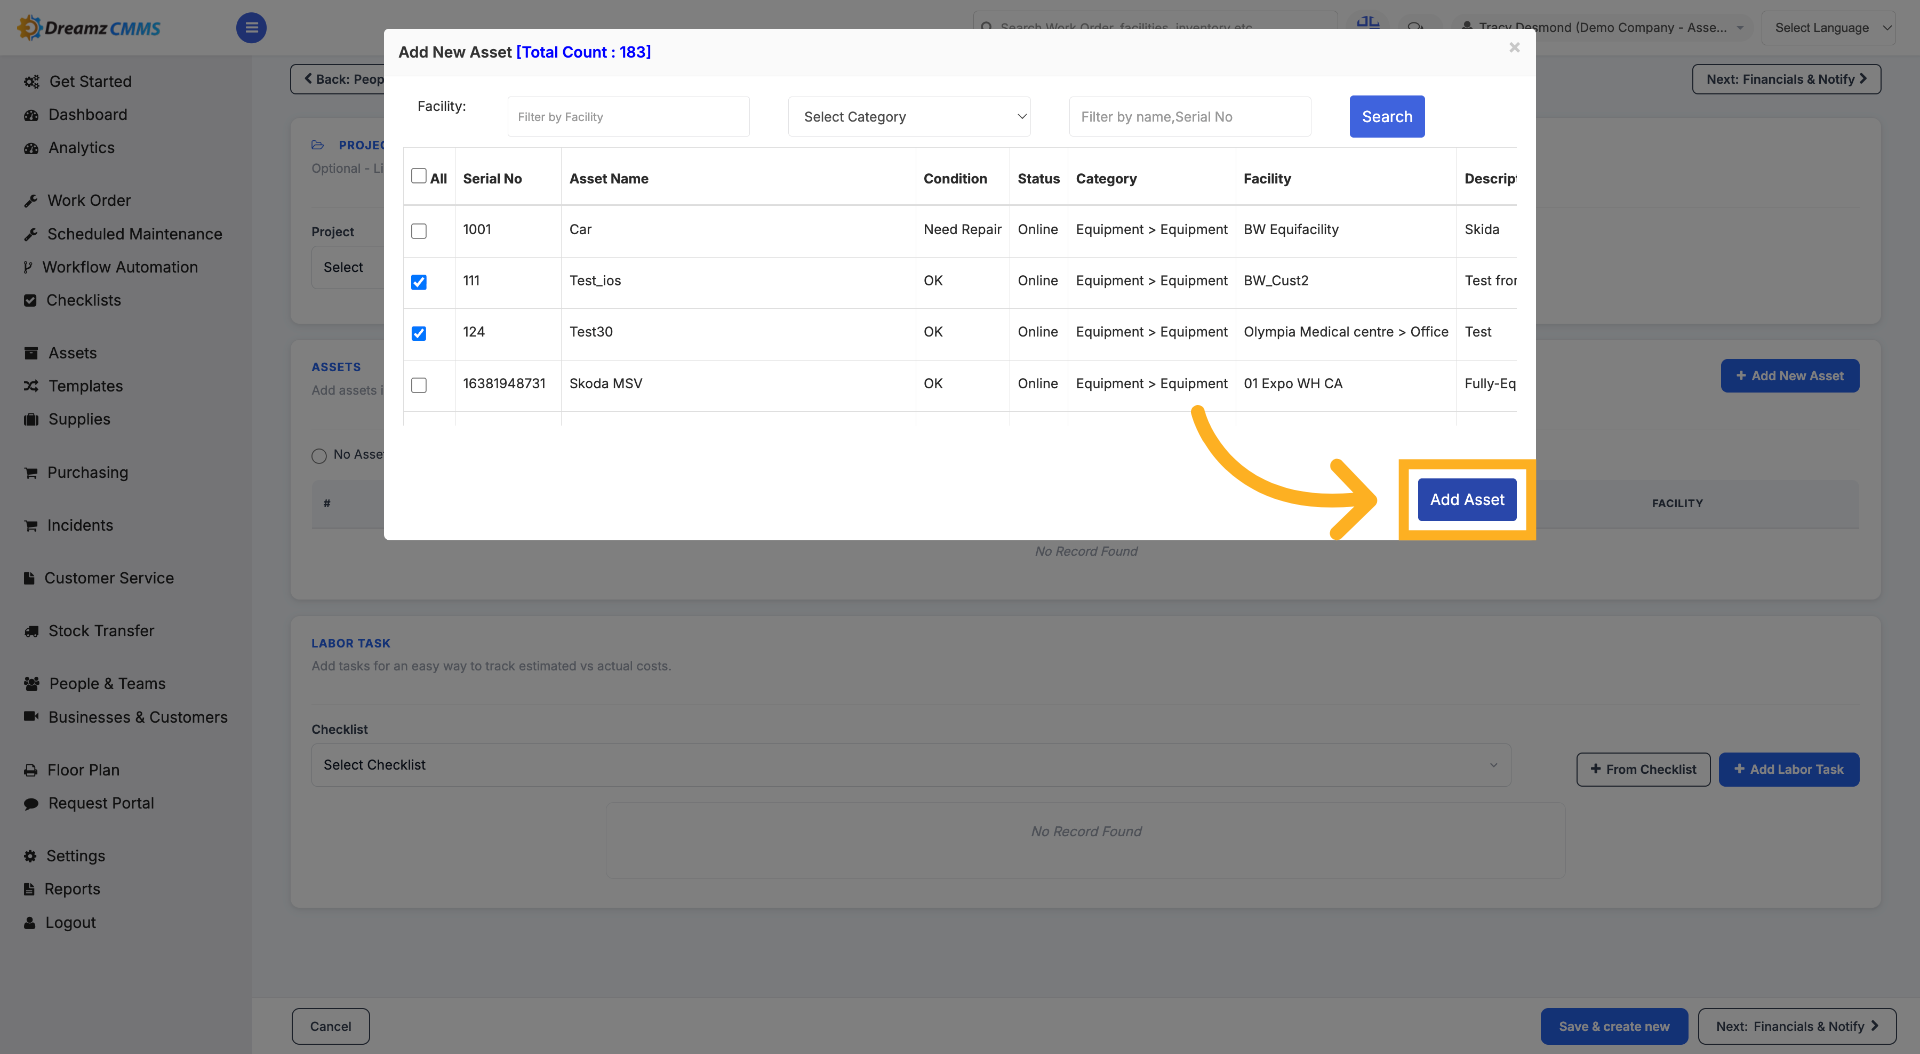
Task: Click the From Checklist button
Action: pyautogui.click(x=1643, y=770)
